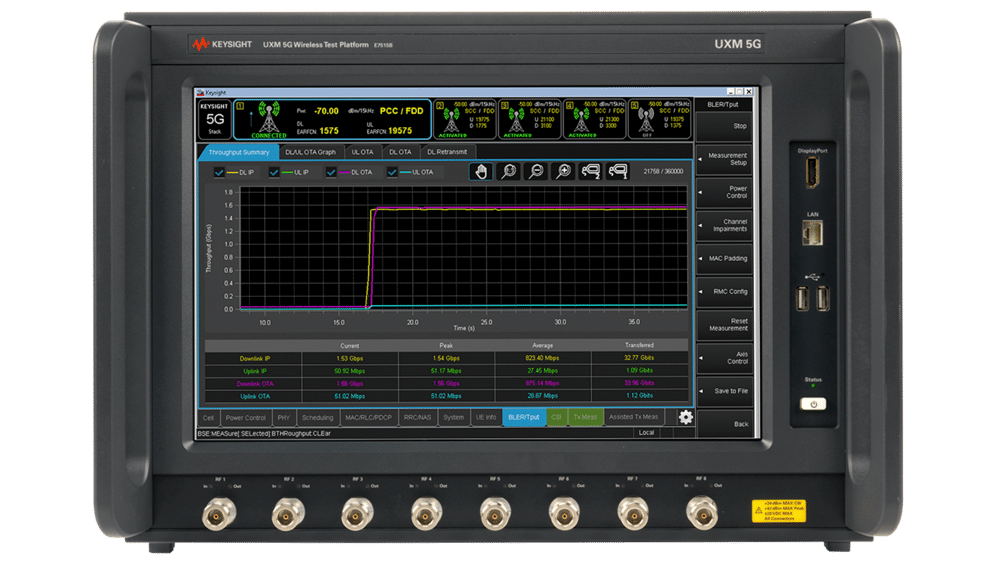Toggle the DL IP trace checkbox
The image size is (1000, 563).
[x=219, y=172]
